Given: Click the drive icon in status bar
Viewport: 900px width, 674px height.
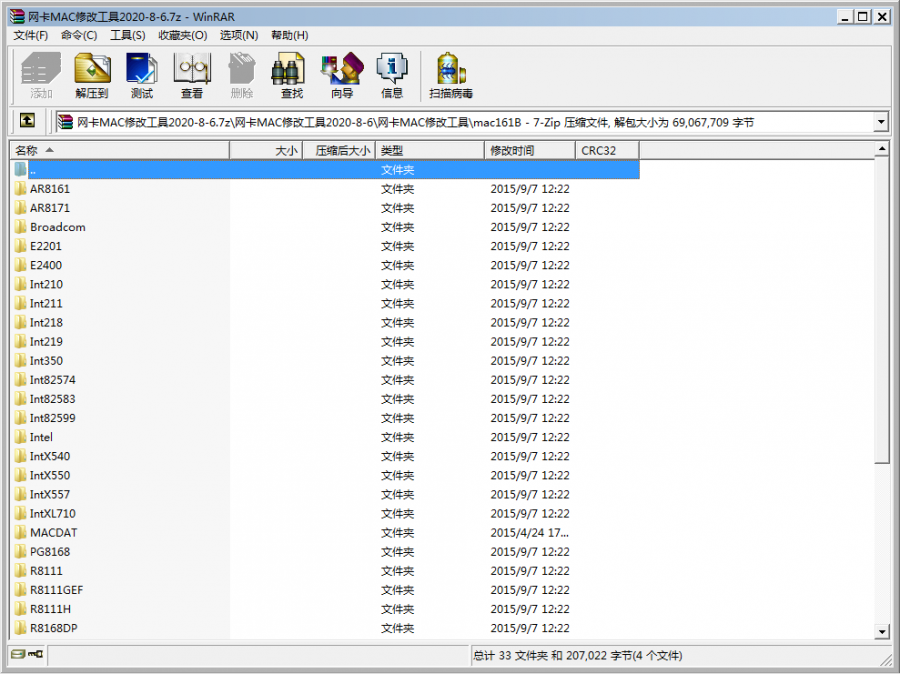Looking at the screenshot, I should point(18,654).
